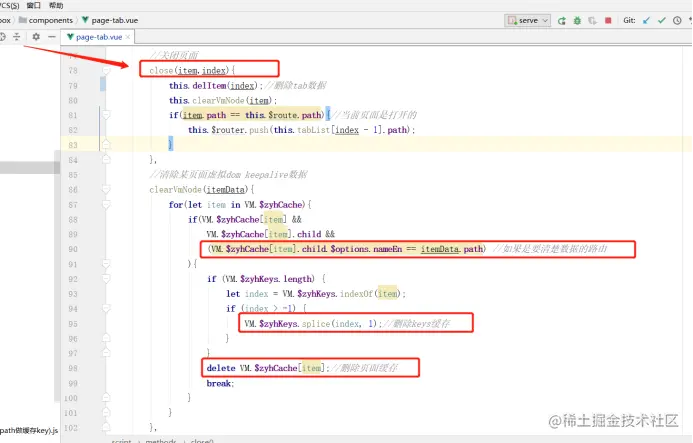Click methods in bottom breadcrumb bar
The image size is (693, 443).
pyautogui.click(x=161, y=440)
